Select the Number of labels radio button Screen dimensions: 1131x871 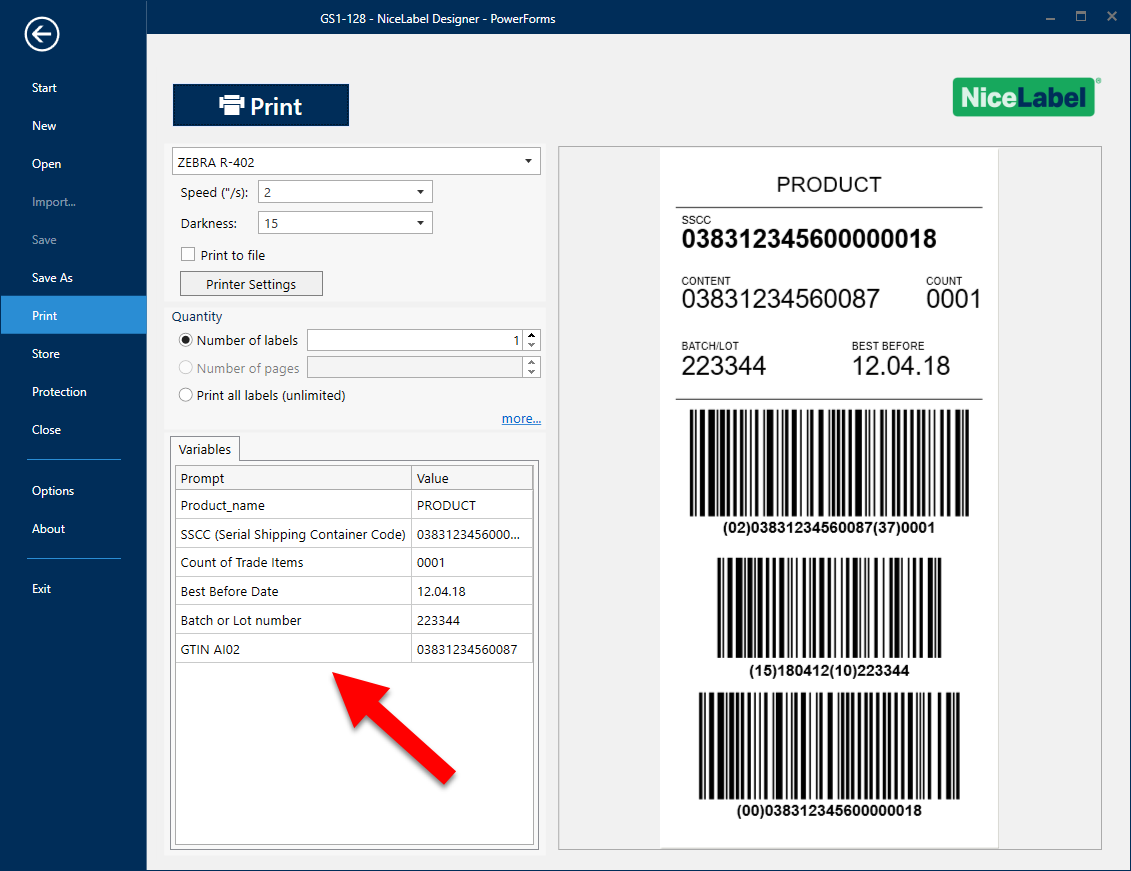pyautogui.click(x=185, y=340)
